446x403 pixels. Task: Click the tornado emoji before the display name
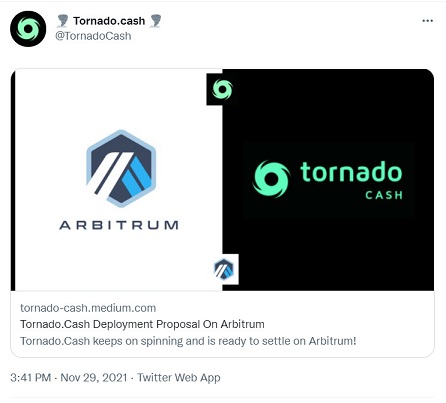(62, 21)
